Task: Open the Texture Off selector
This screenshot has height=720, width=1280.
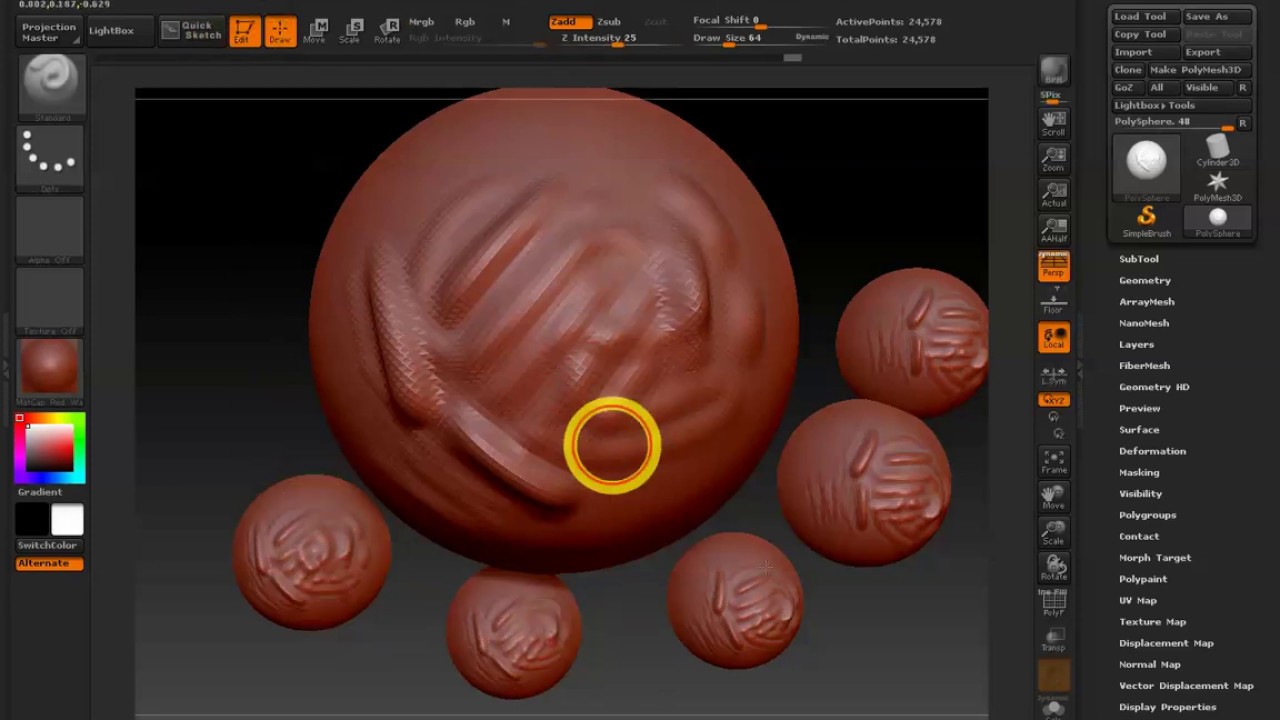Action: point(50,302)
